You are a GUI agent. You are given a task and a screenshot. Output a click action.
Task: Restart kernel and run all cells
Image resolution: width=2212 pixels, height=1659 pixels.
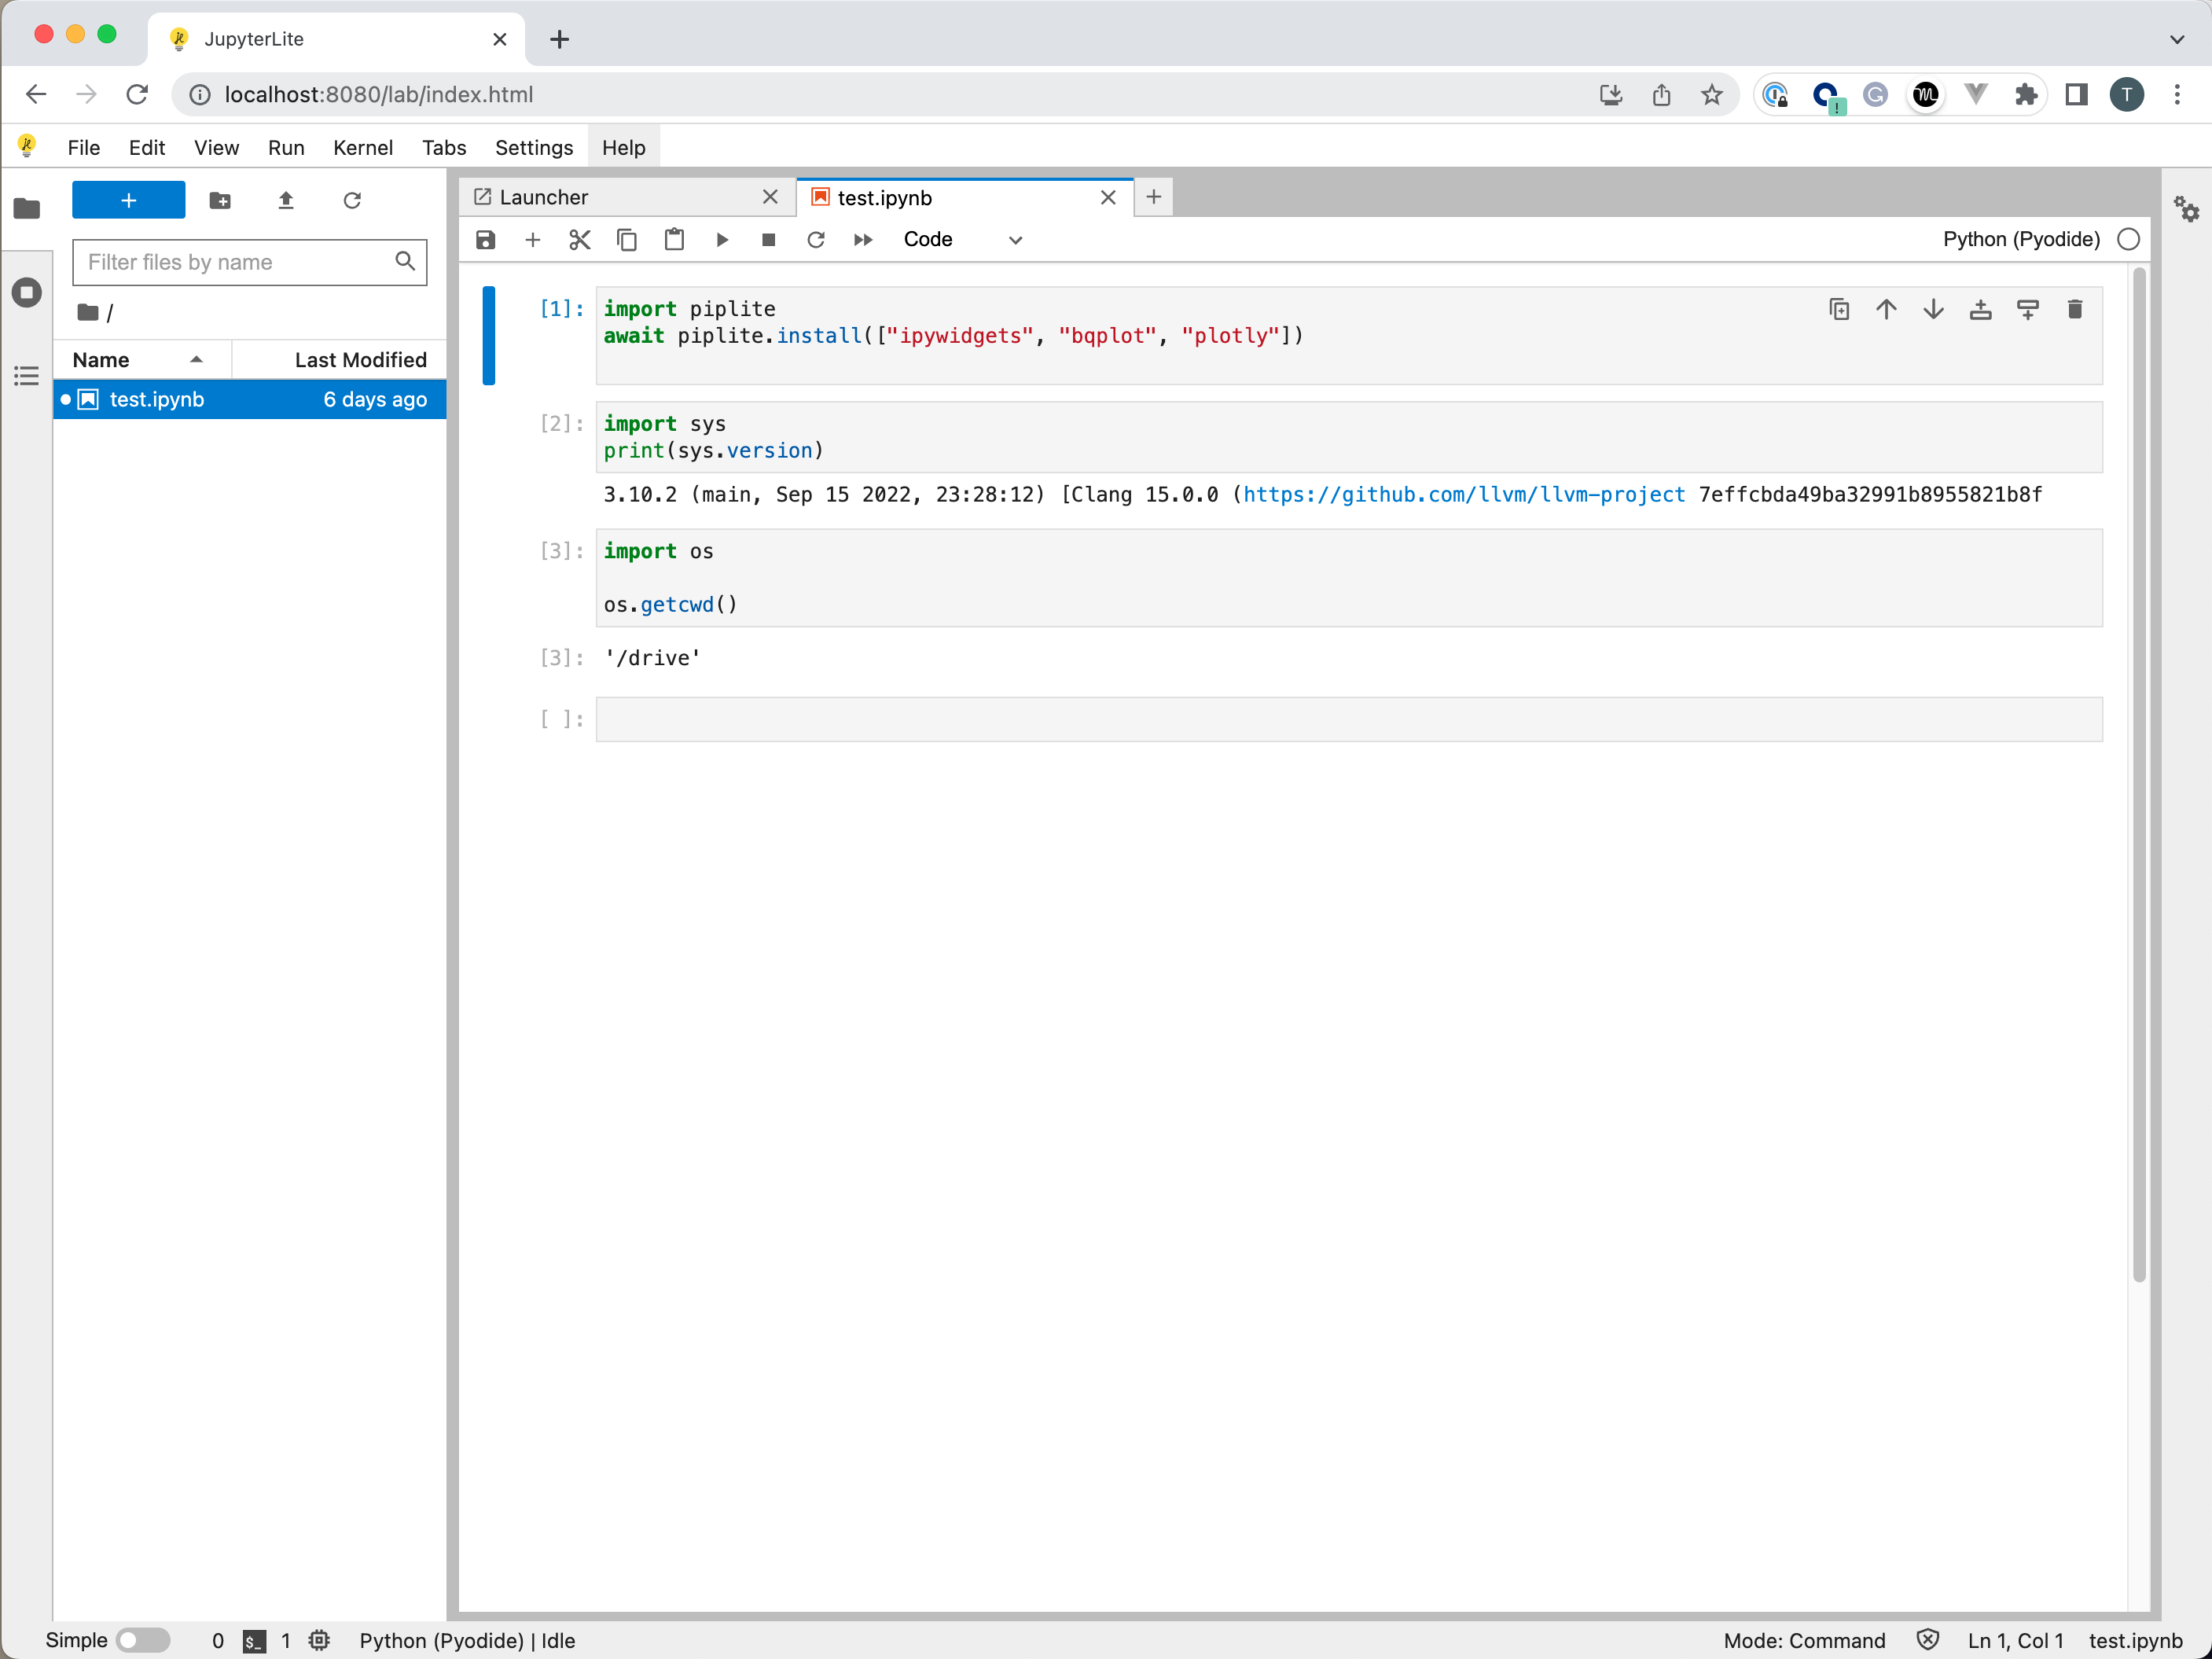[x=863, y=240]
